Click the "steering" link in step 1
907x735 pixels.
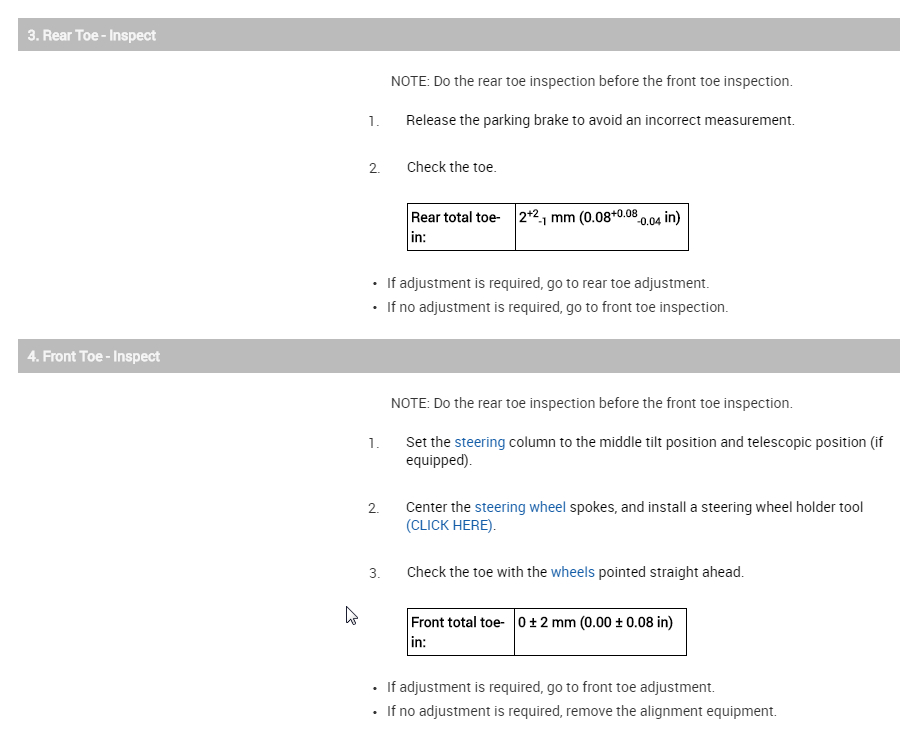pyautogui.click(x=479, y=442)
